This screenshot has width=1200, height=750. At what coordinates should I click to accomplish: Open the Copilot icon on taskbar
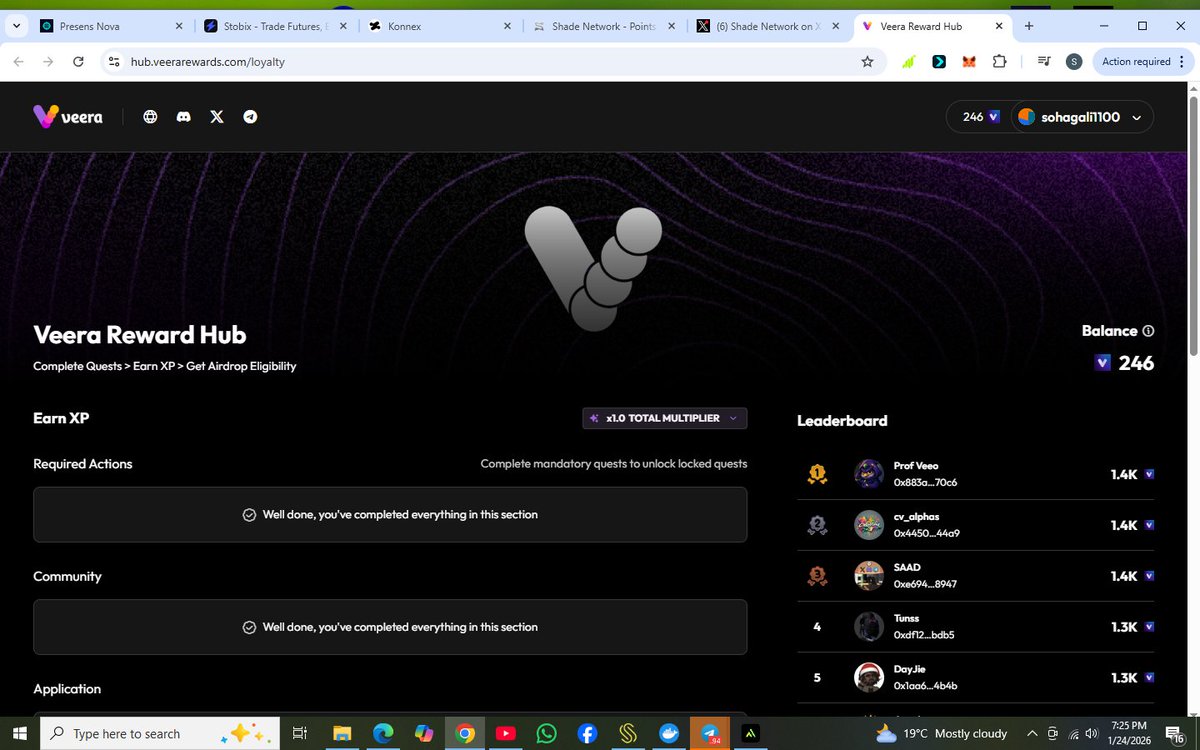424,733
